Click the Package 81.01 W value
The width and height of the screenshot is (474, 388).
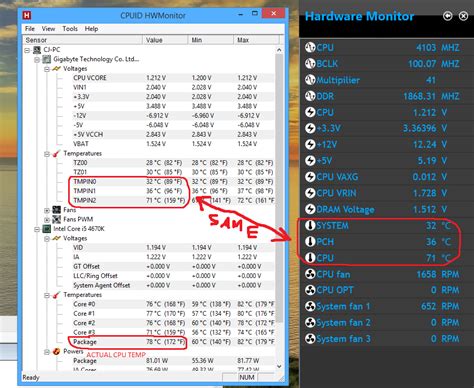click(x=156, y=361)
